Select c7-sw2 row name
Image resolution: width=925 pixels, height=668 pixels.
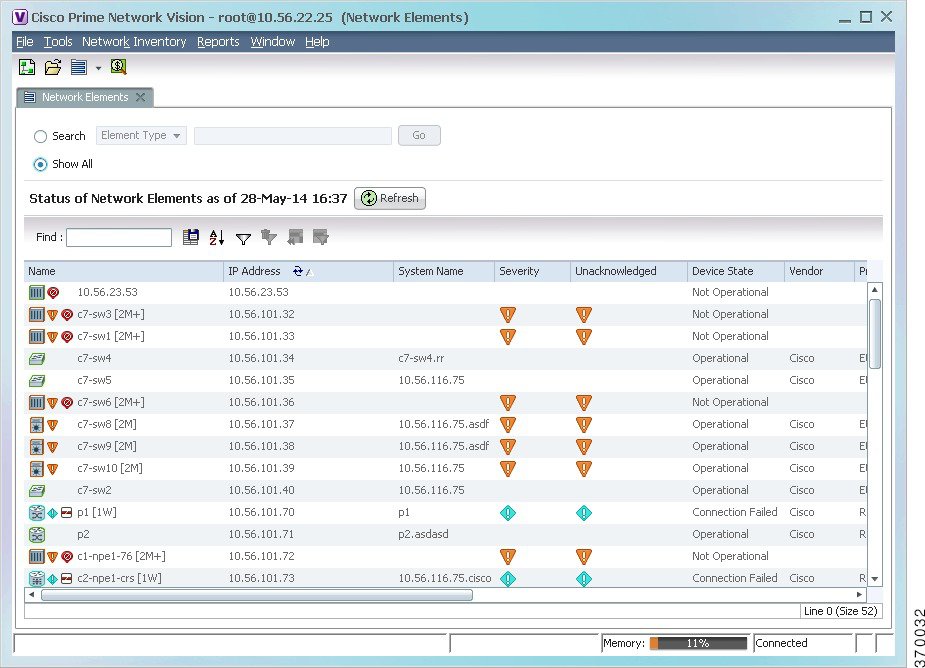(x=94, y=490)
